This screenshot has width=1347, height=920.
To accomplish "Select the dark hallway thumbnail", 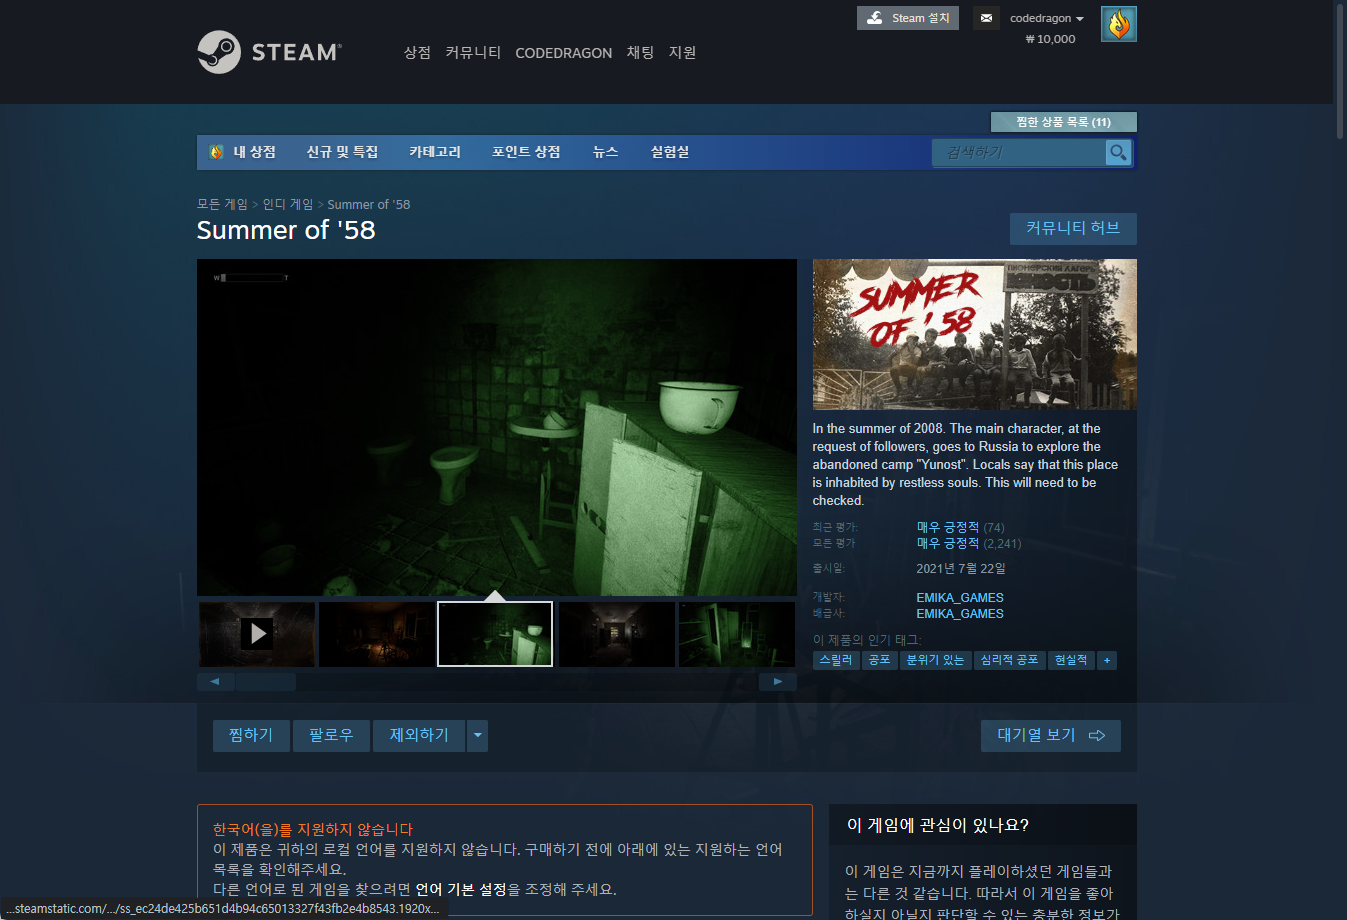I will (617, 634).
